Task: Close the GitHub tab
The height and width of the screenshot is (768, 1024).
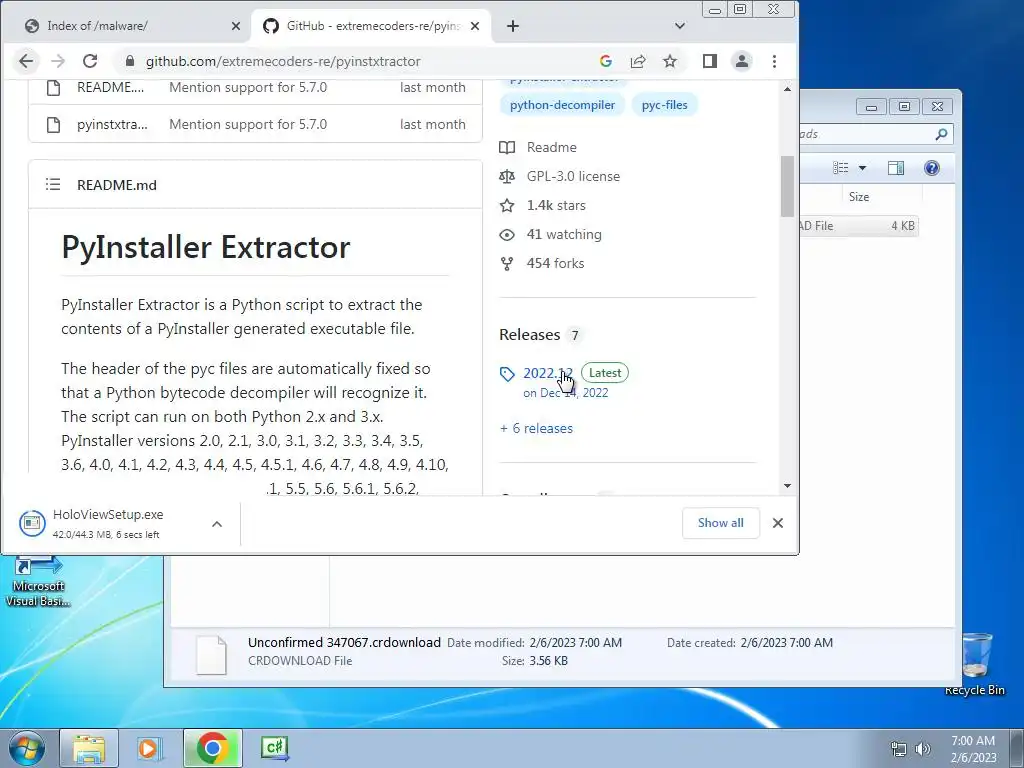Action: 475,26
